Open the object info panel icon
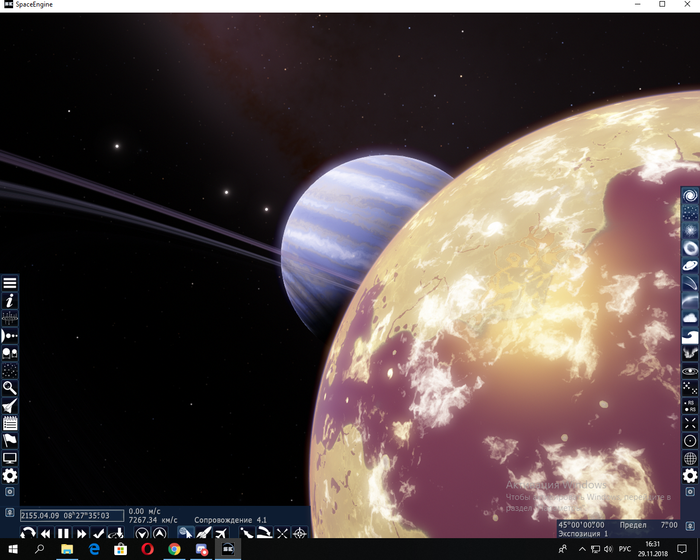This screenshot has height=560, width=700. [x=10, y=300]
